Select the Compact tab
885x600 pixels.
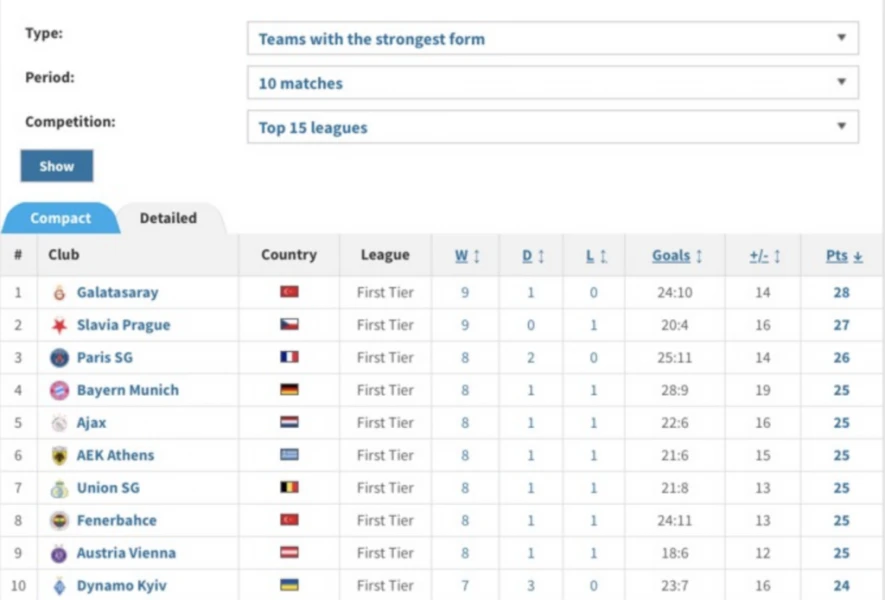pos(60,218)
